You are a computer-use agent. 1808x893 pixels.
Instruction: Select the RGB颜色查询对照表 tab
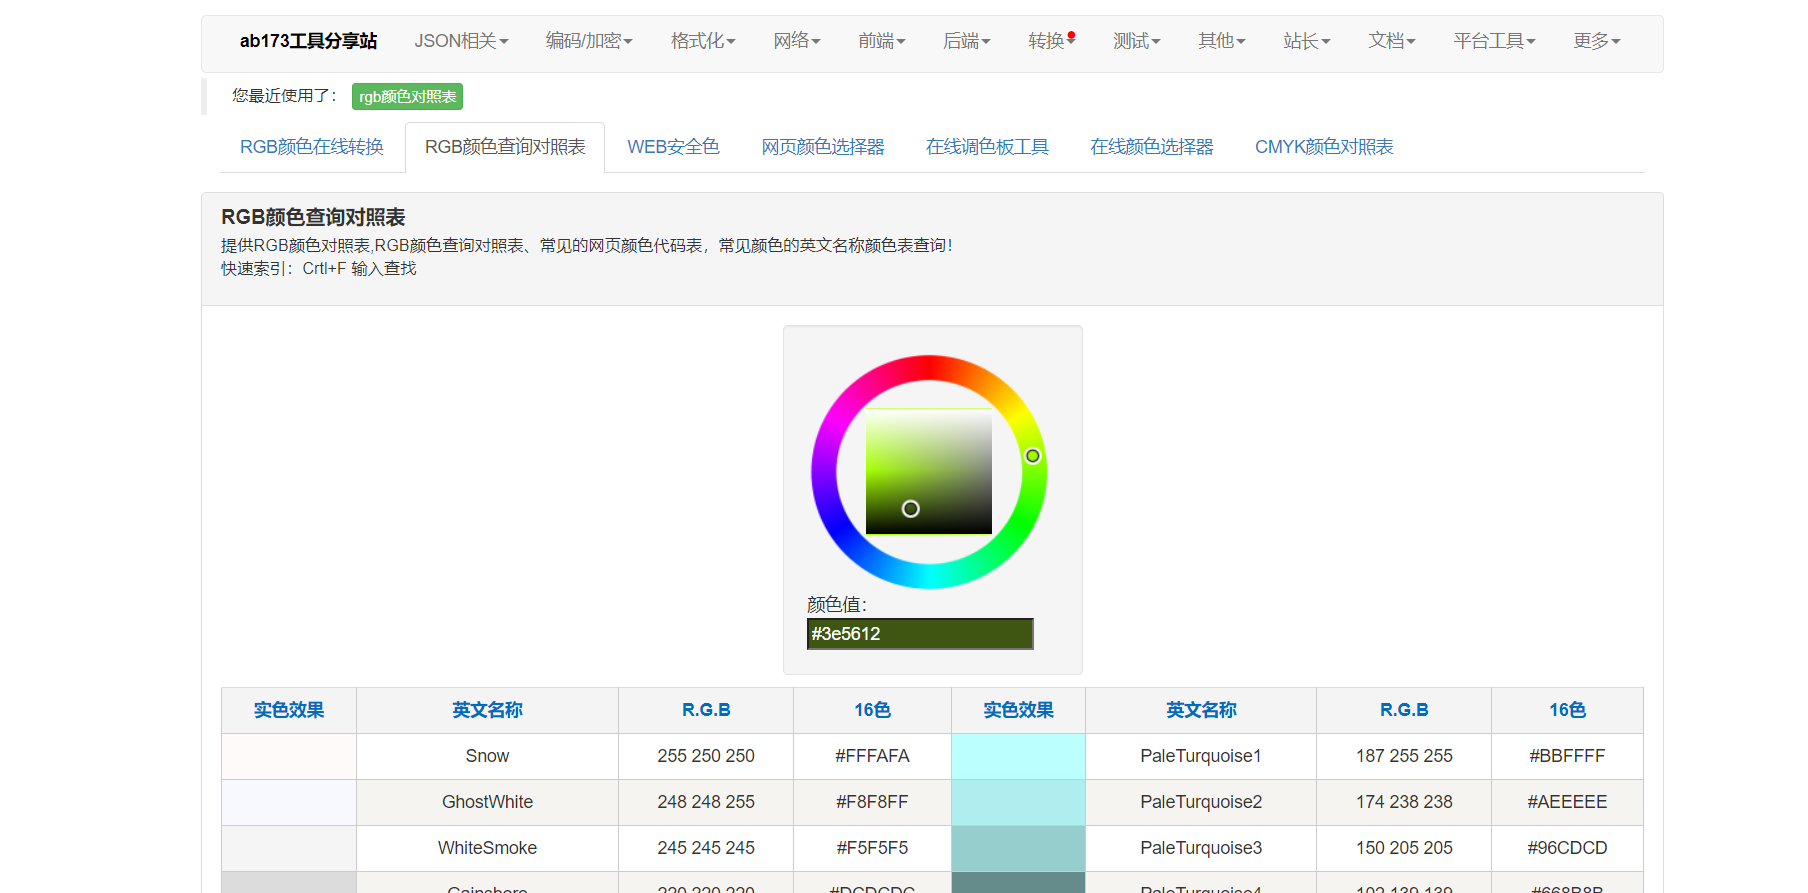[505, 147]
